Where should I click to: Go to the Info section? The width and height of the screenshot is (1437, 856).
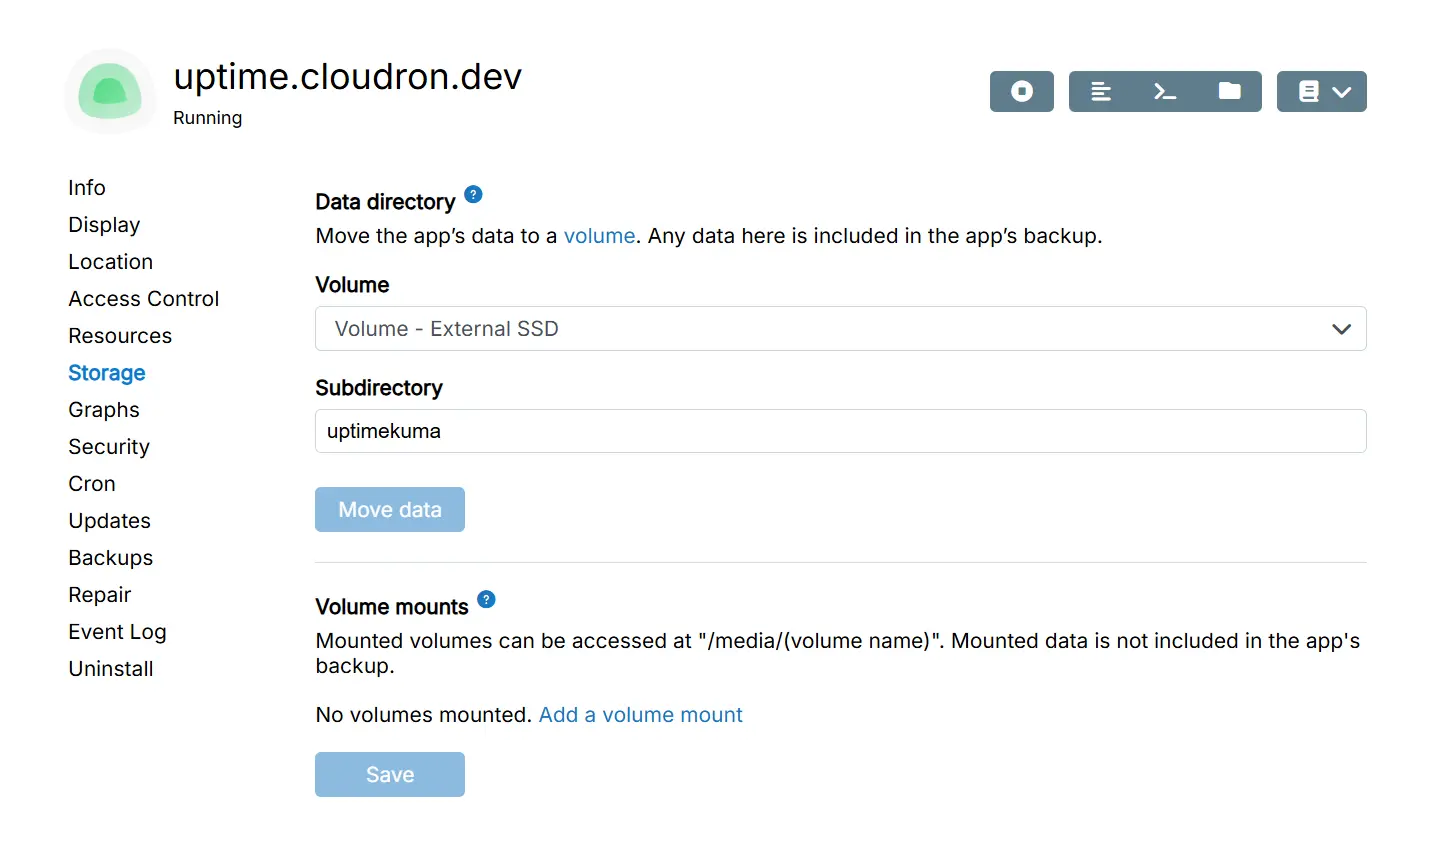tap(87, 188)
